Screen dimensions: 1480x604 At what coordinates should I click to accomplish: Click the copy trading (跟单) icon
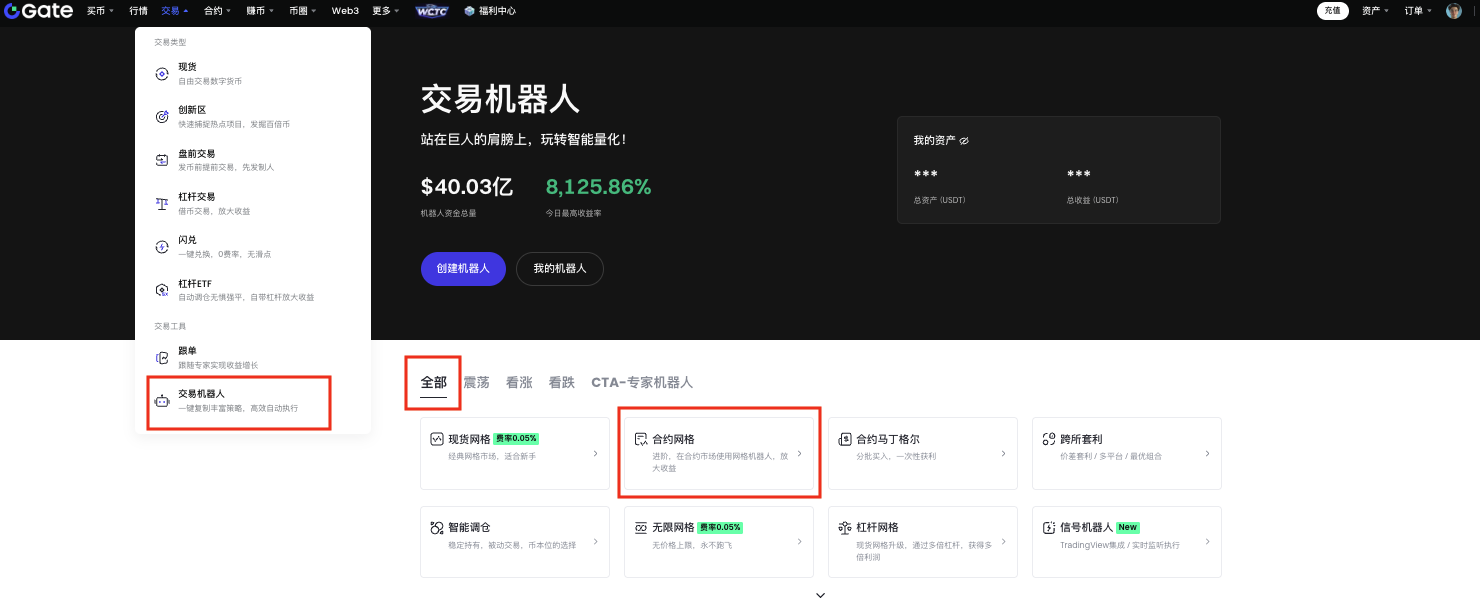coord(162,358)
